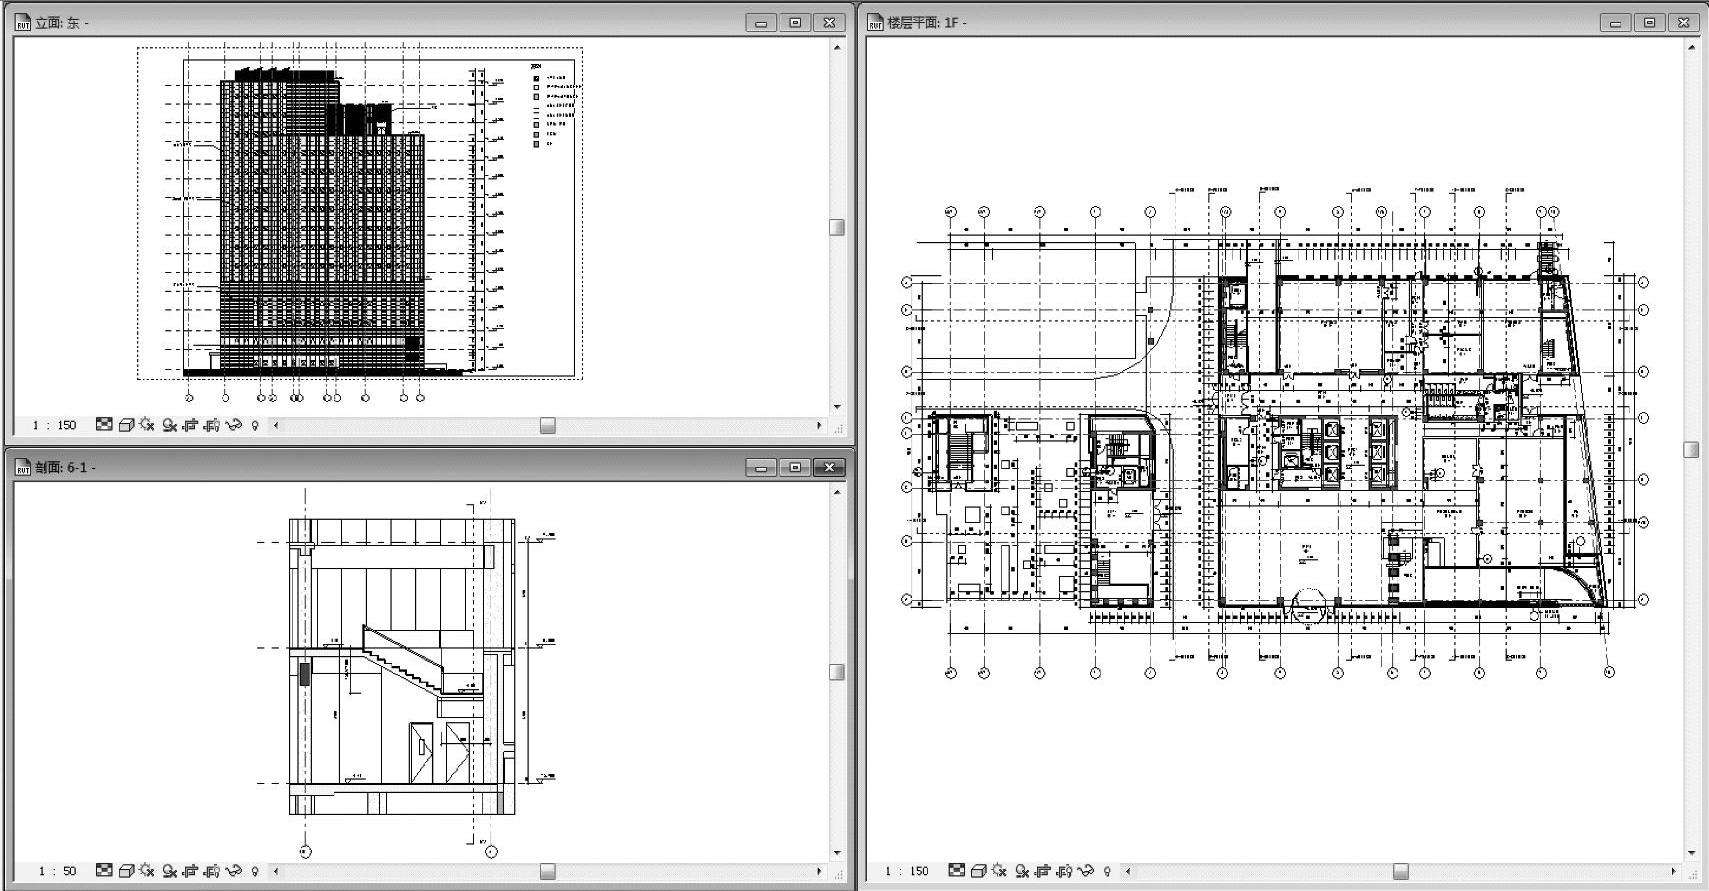Click the up arrow of 6-1 section vertical scrollbar
Viewport: 1709px width, 891px height.
838,492
